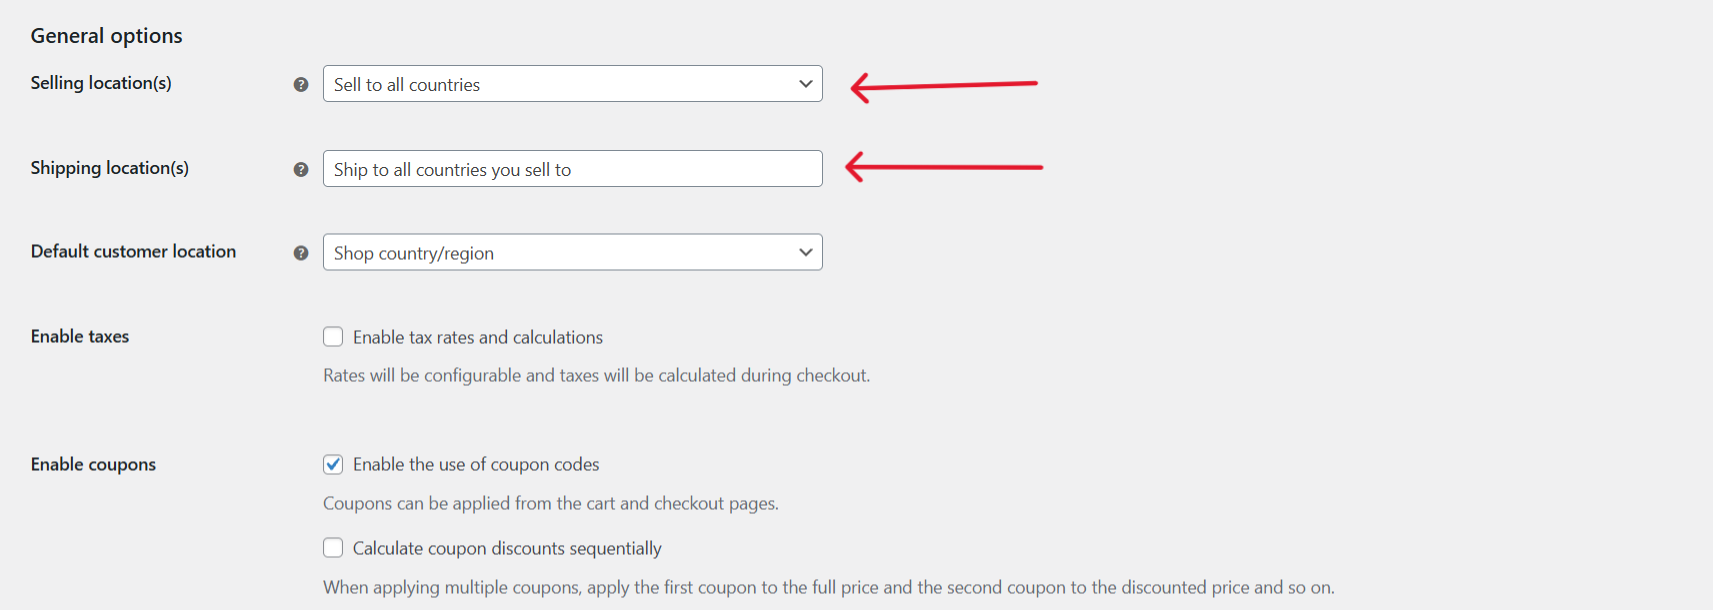Click the help icon beside Shipping location(s)
The height and width of the screenshot is (610, 1713).
tap(301, 170)
